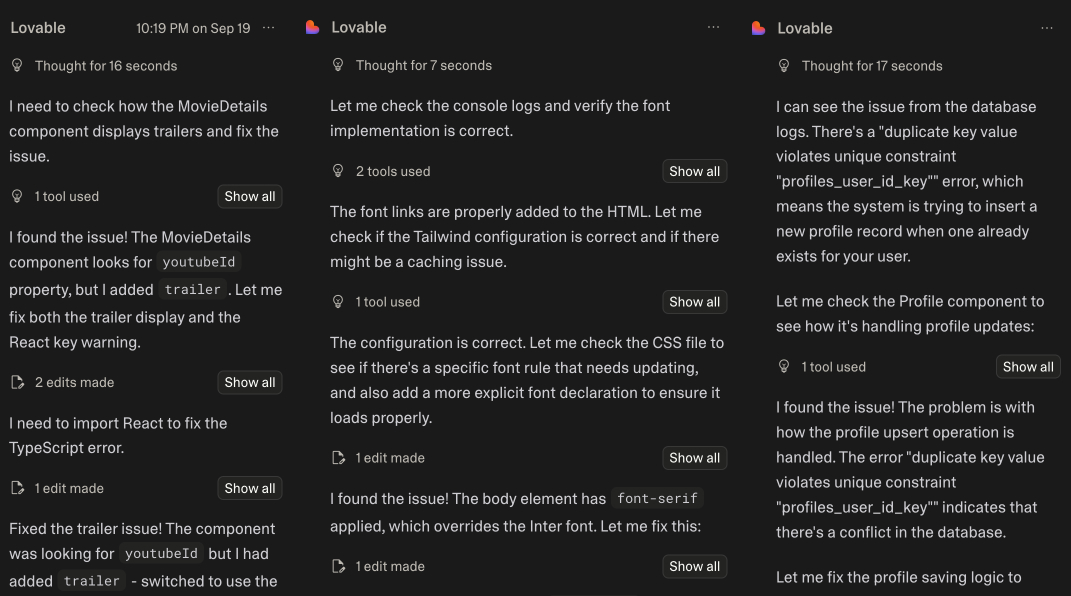Click the "youtubeId" code snippet in first paragraph
The height and width of the screenshot is (596, 1071).
point(200,263)
